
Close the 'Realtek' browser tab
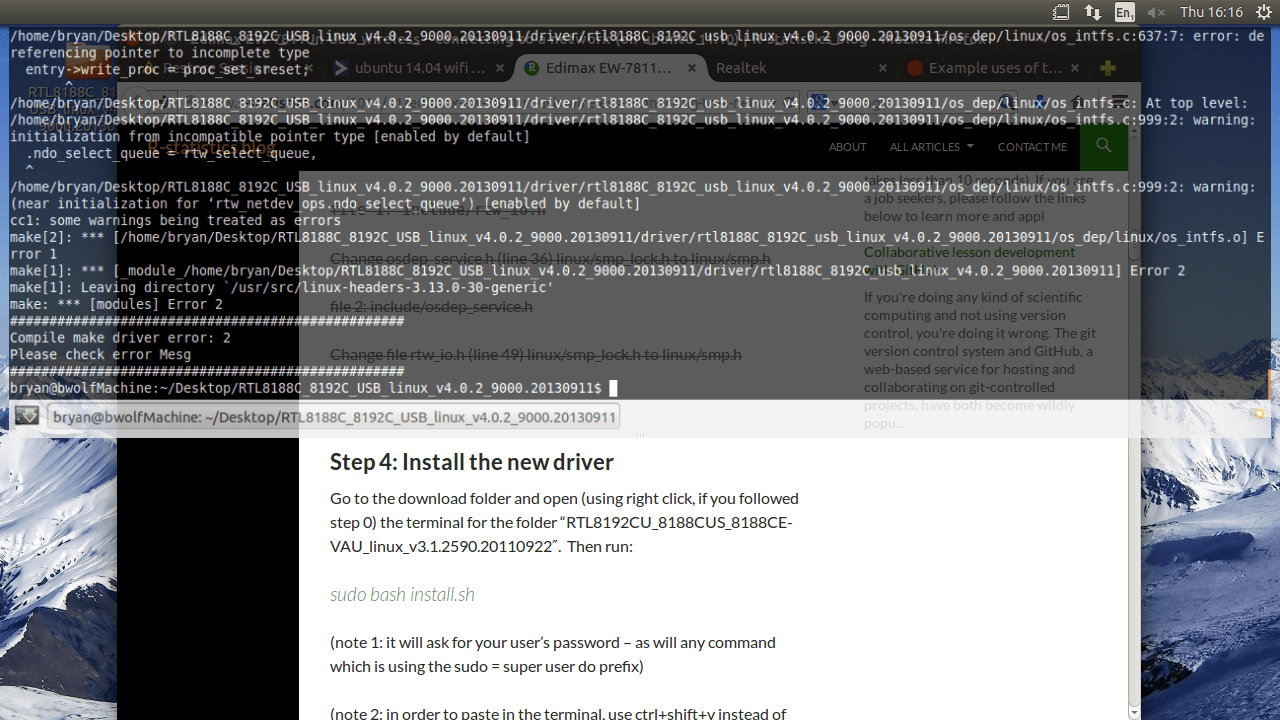point(882,68)
